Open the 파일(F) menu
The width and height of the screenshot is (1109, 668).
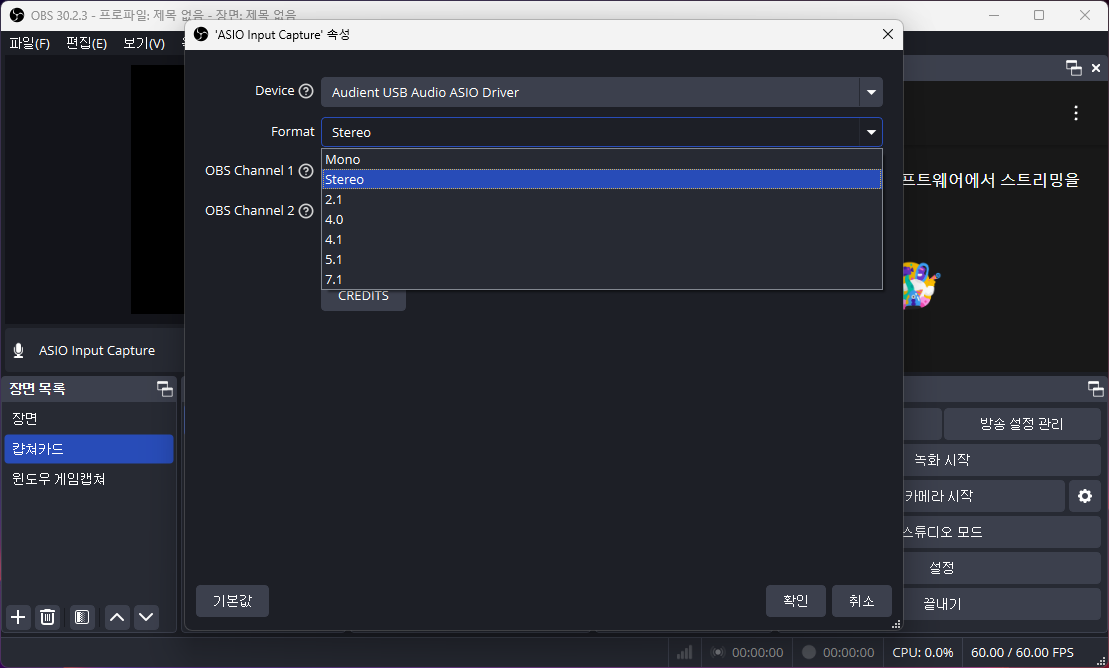coord(30,43)
